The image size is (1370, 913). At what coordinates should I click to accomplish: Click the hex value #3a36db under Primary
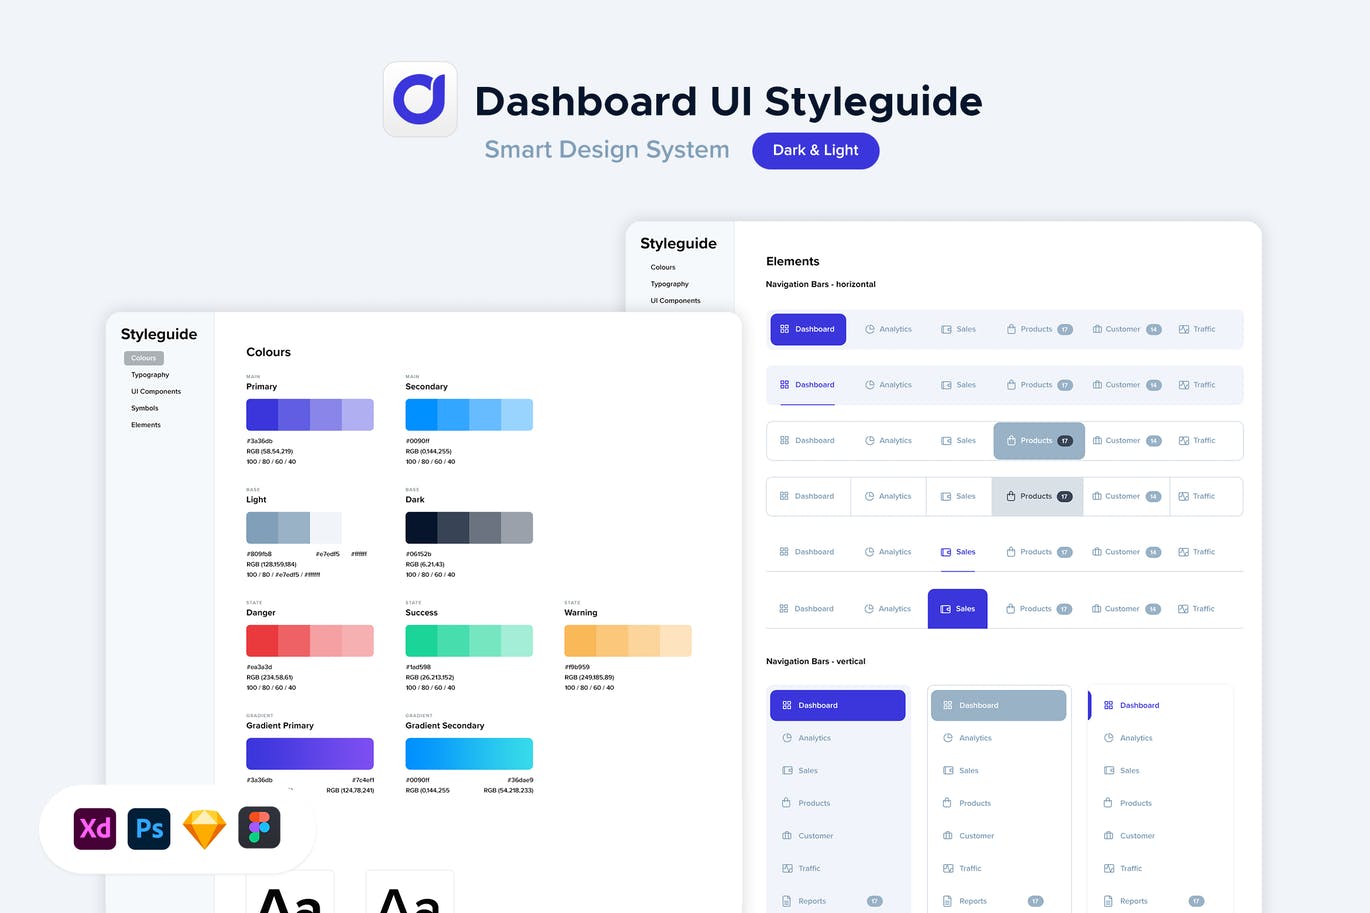tap(260, 441)
